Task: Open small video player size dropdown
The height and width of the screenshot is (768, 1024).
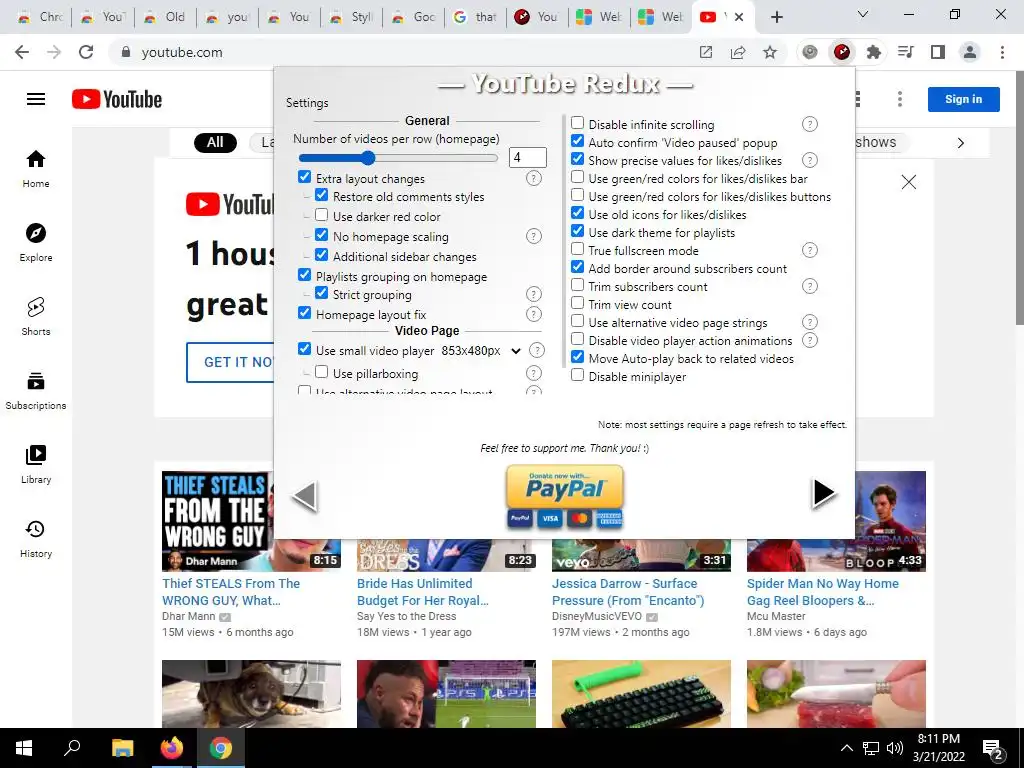Action: (481, 351)
